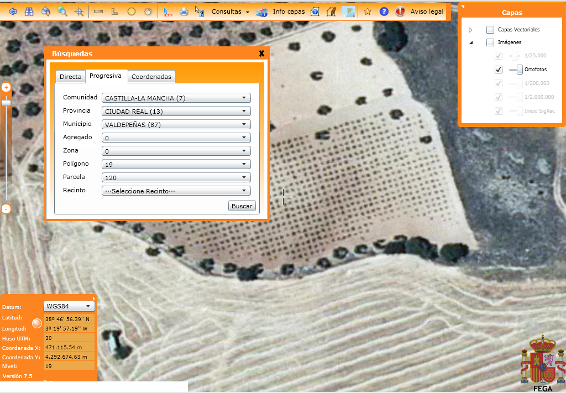Click the Longitud coordinate field

click(x=69, y=328)
